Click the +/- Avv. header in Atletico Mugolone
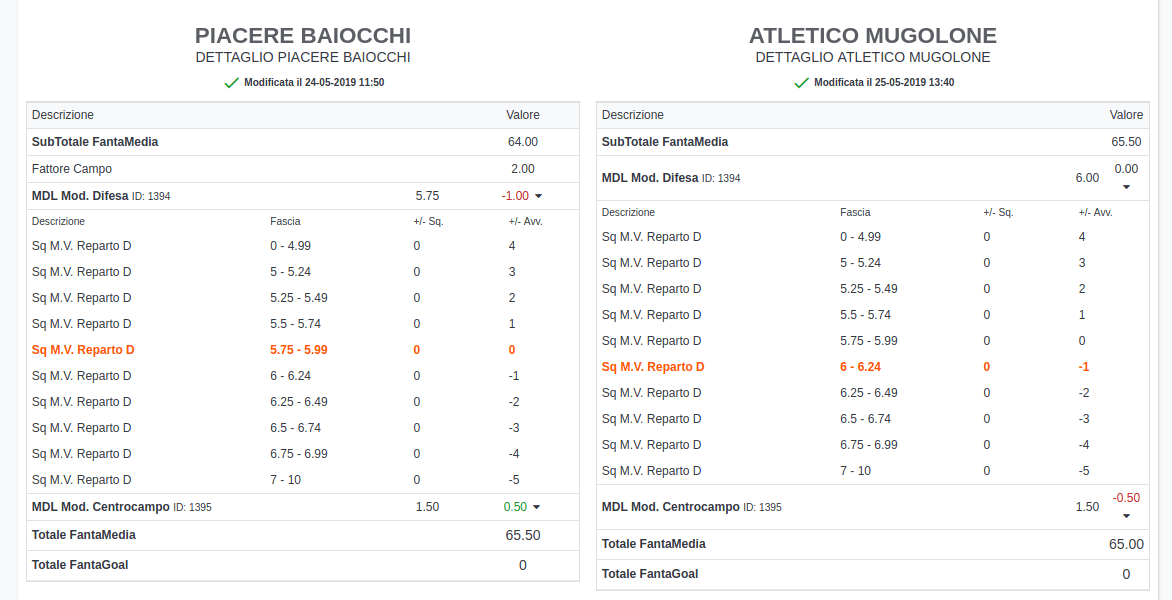1172x600 pixels. [1095, 212]
